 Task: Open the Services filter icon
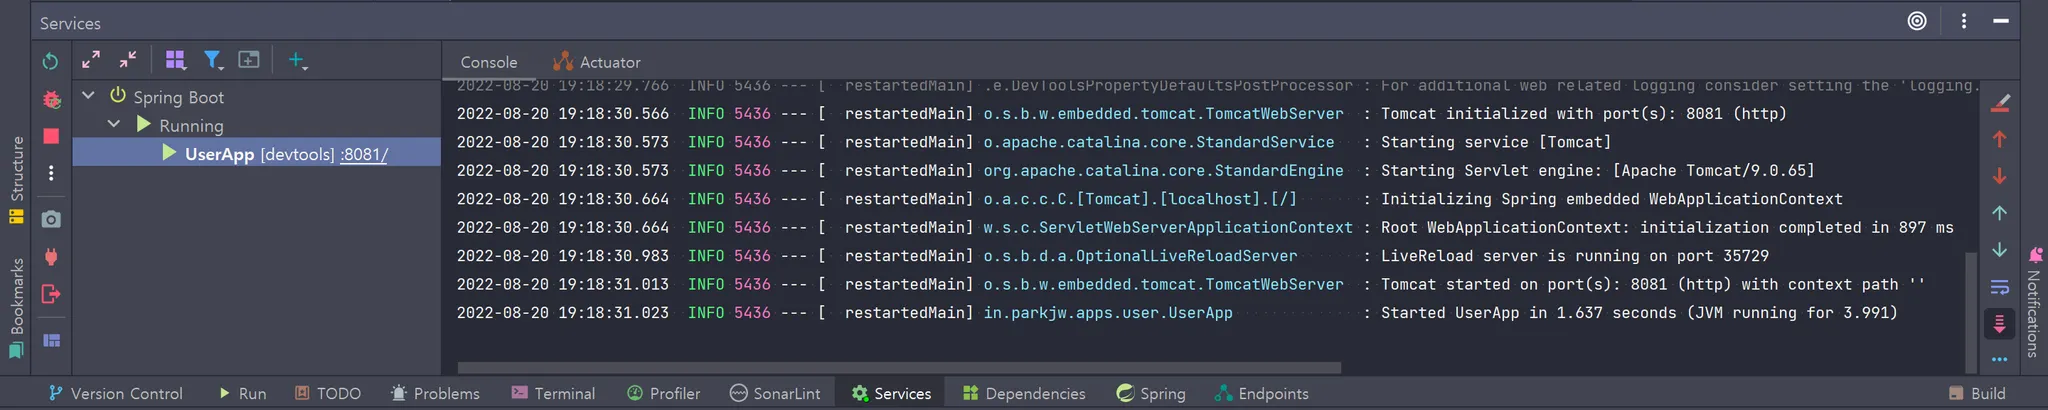213,61
